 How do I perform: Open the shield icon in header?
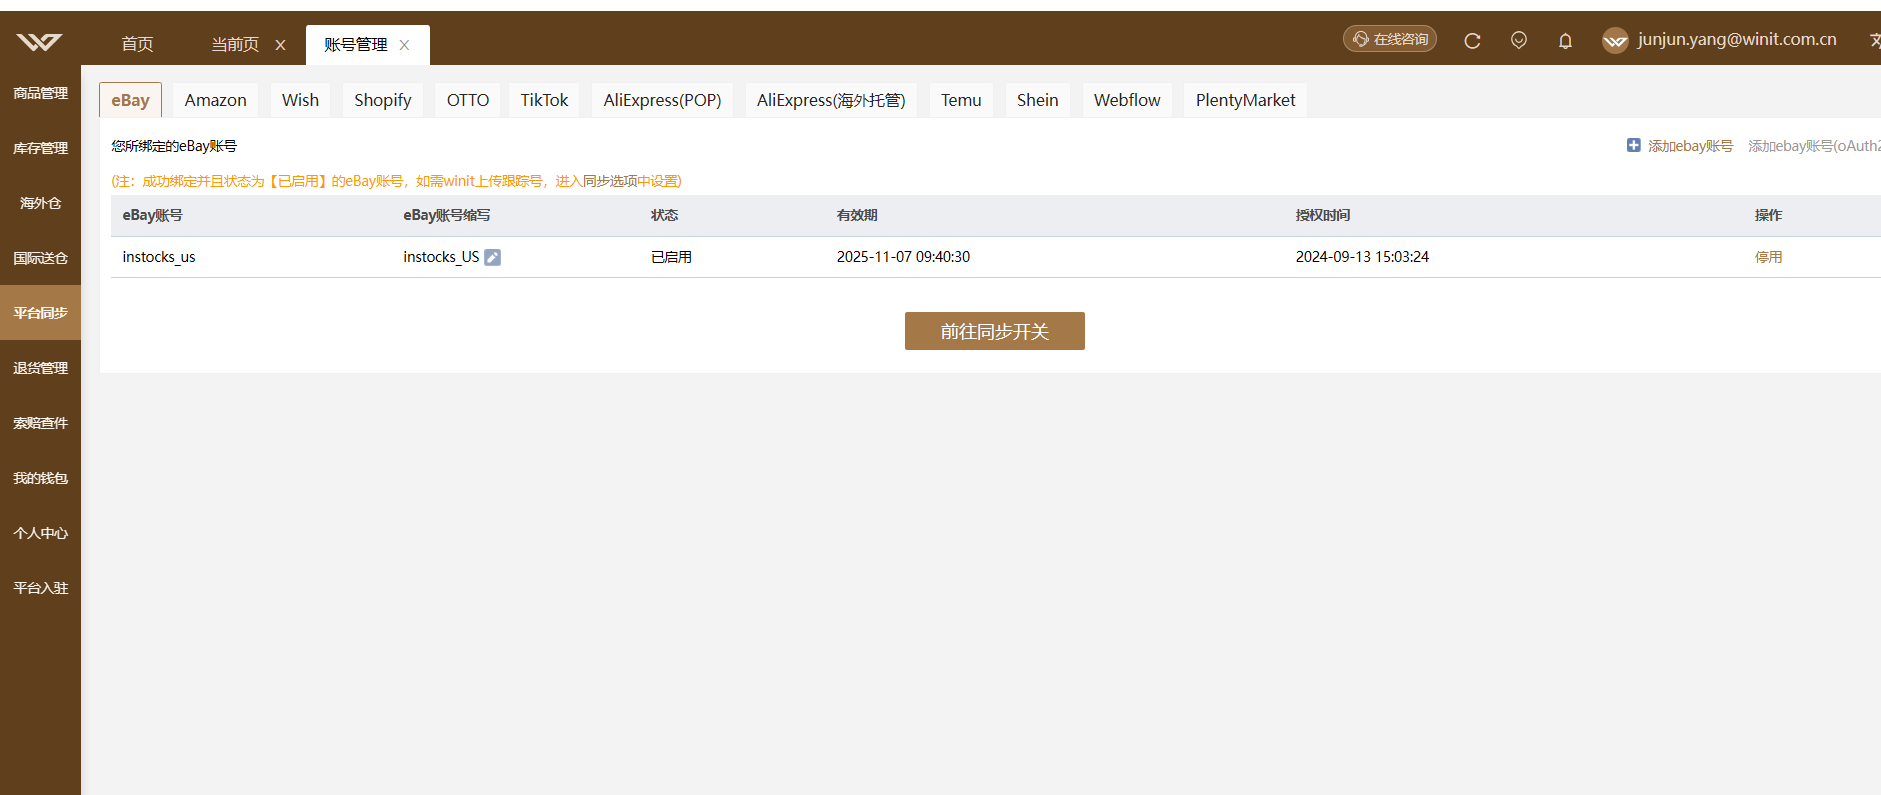coord(1519,40)
